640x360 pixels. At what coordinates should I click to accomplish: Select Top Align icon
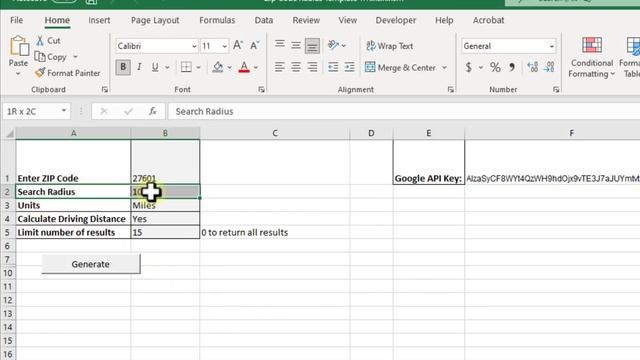[280, 44]
